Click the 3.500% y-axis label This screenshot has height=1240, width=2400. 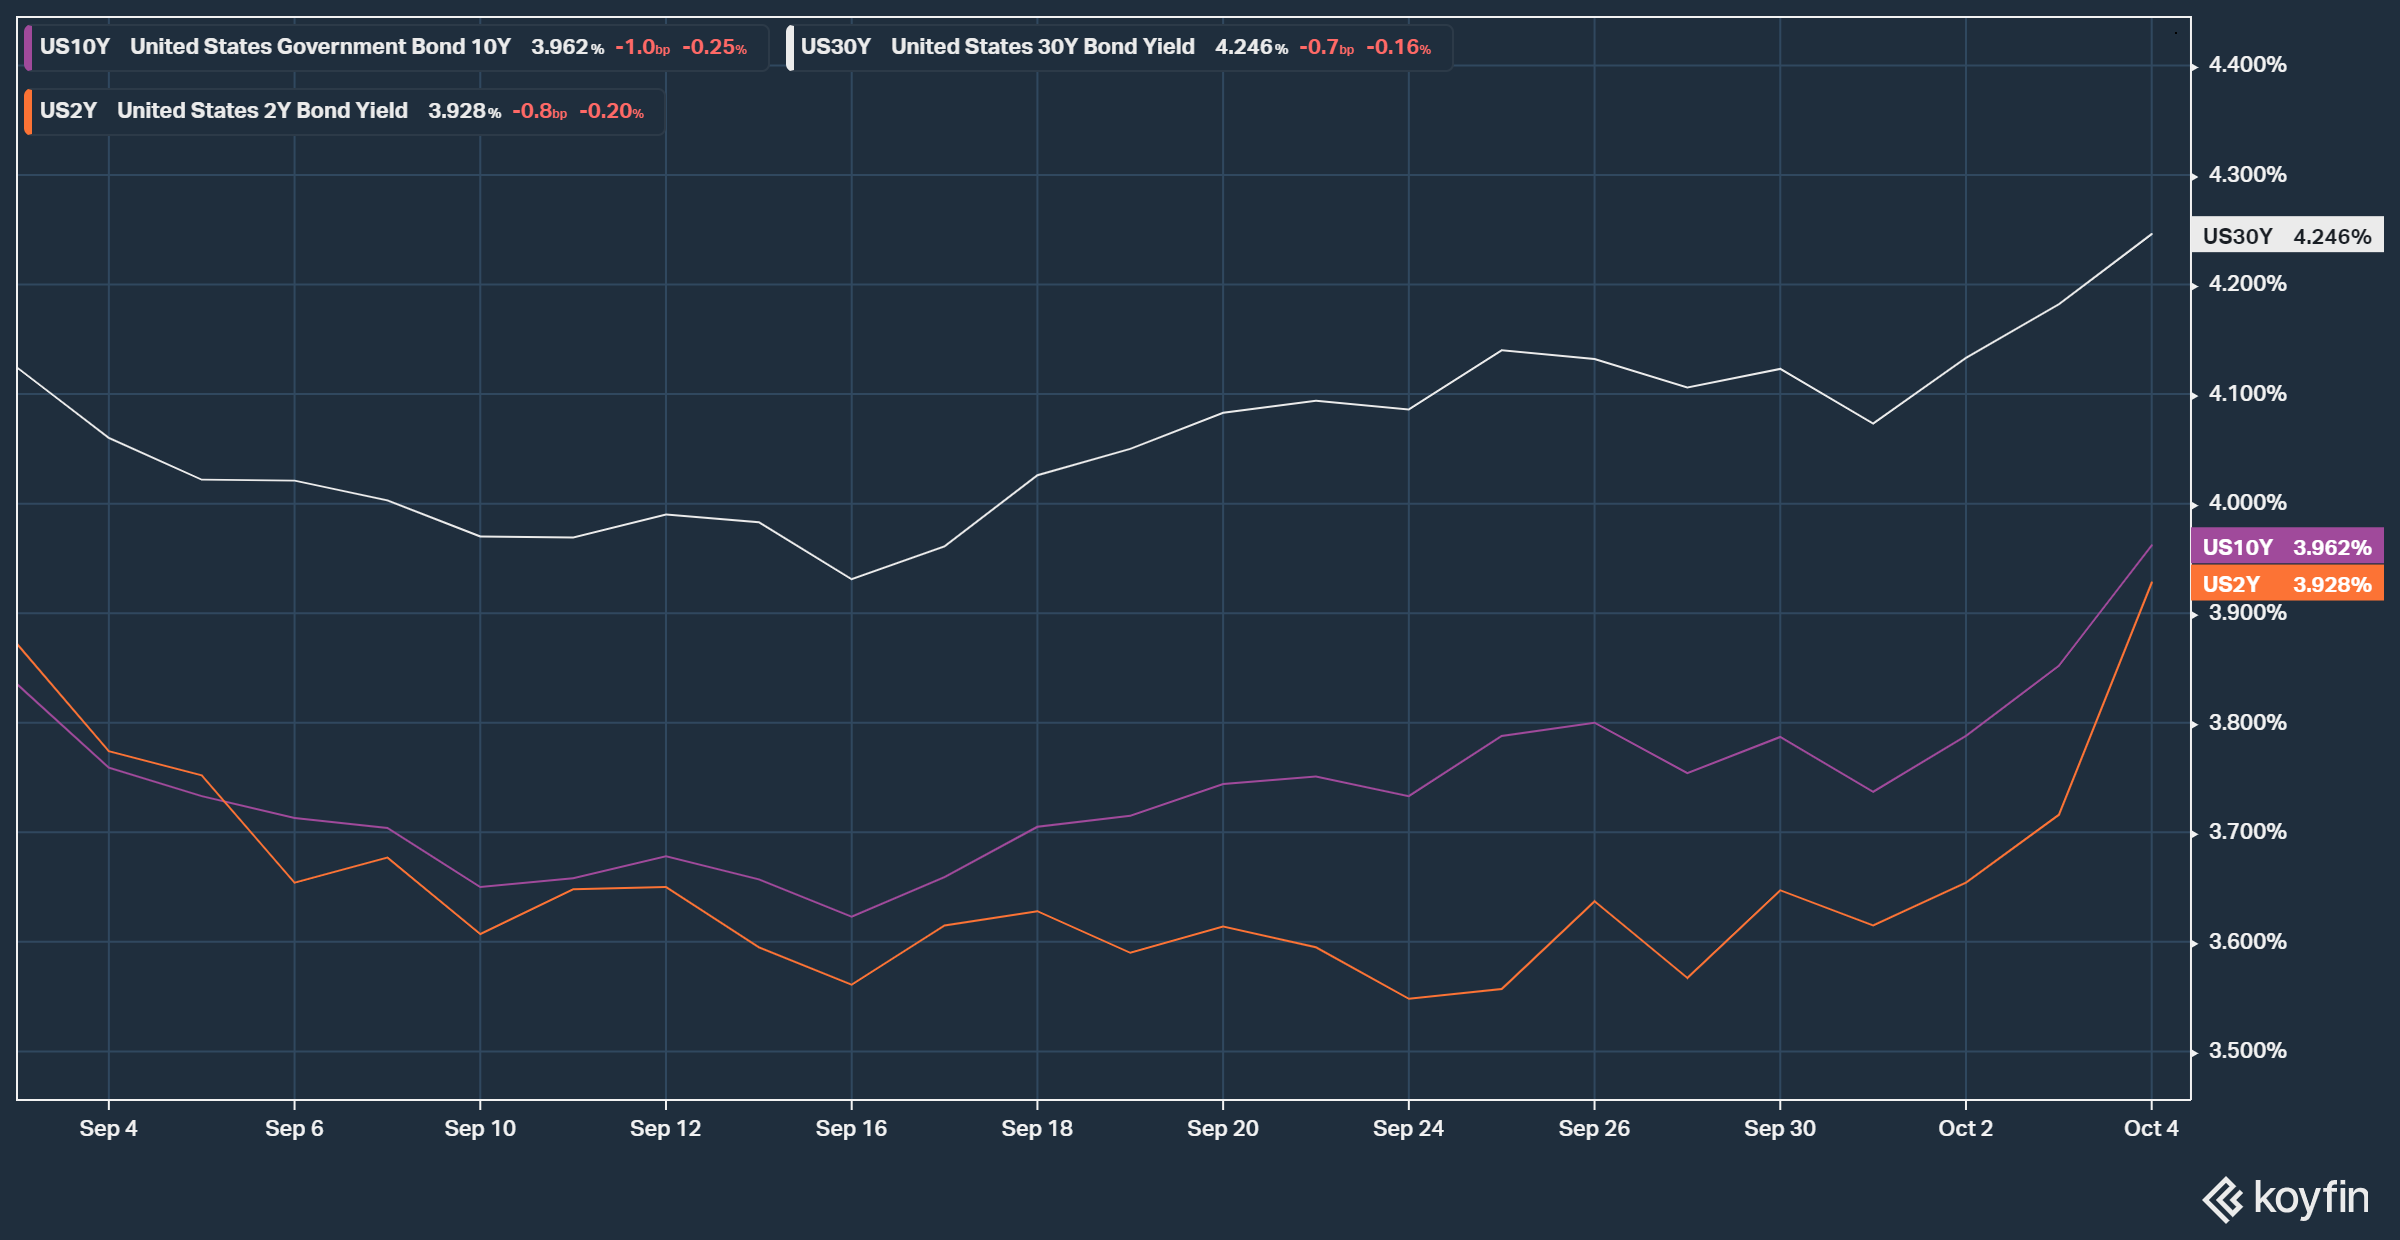pos(2247,1051)
